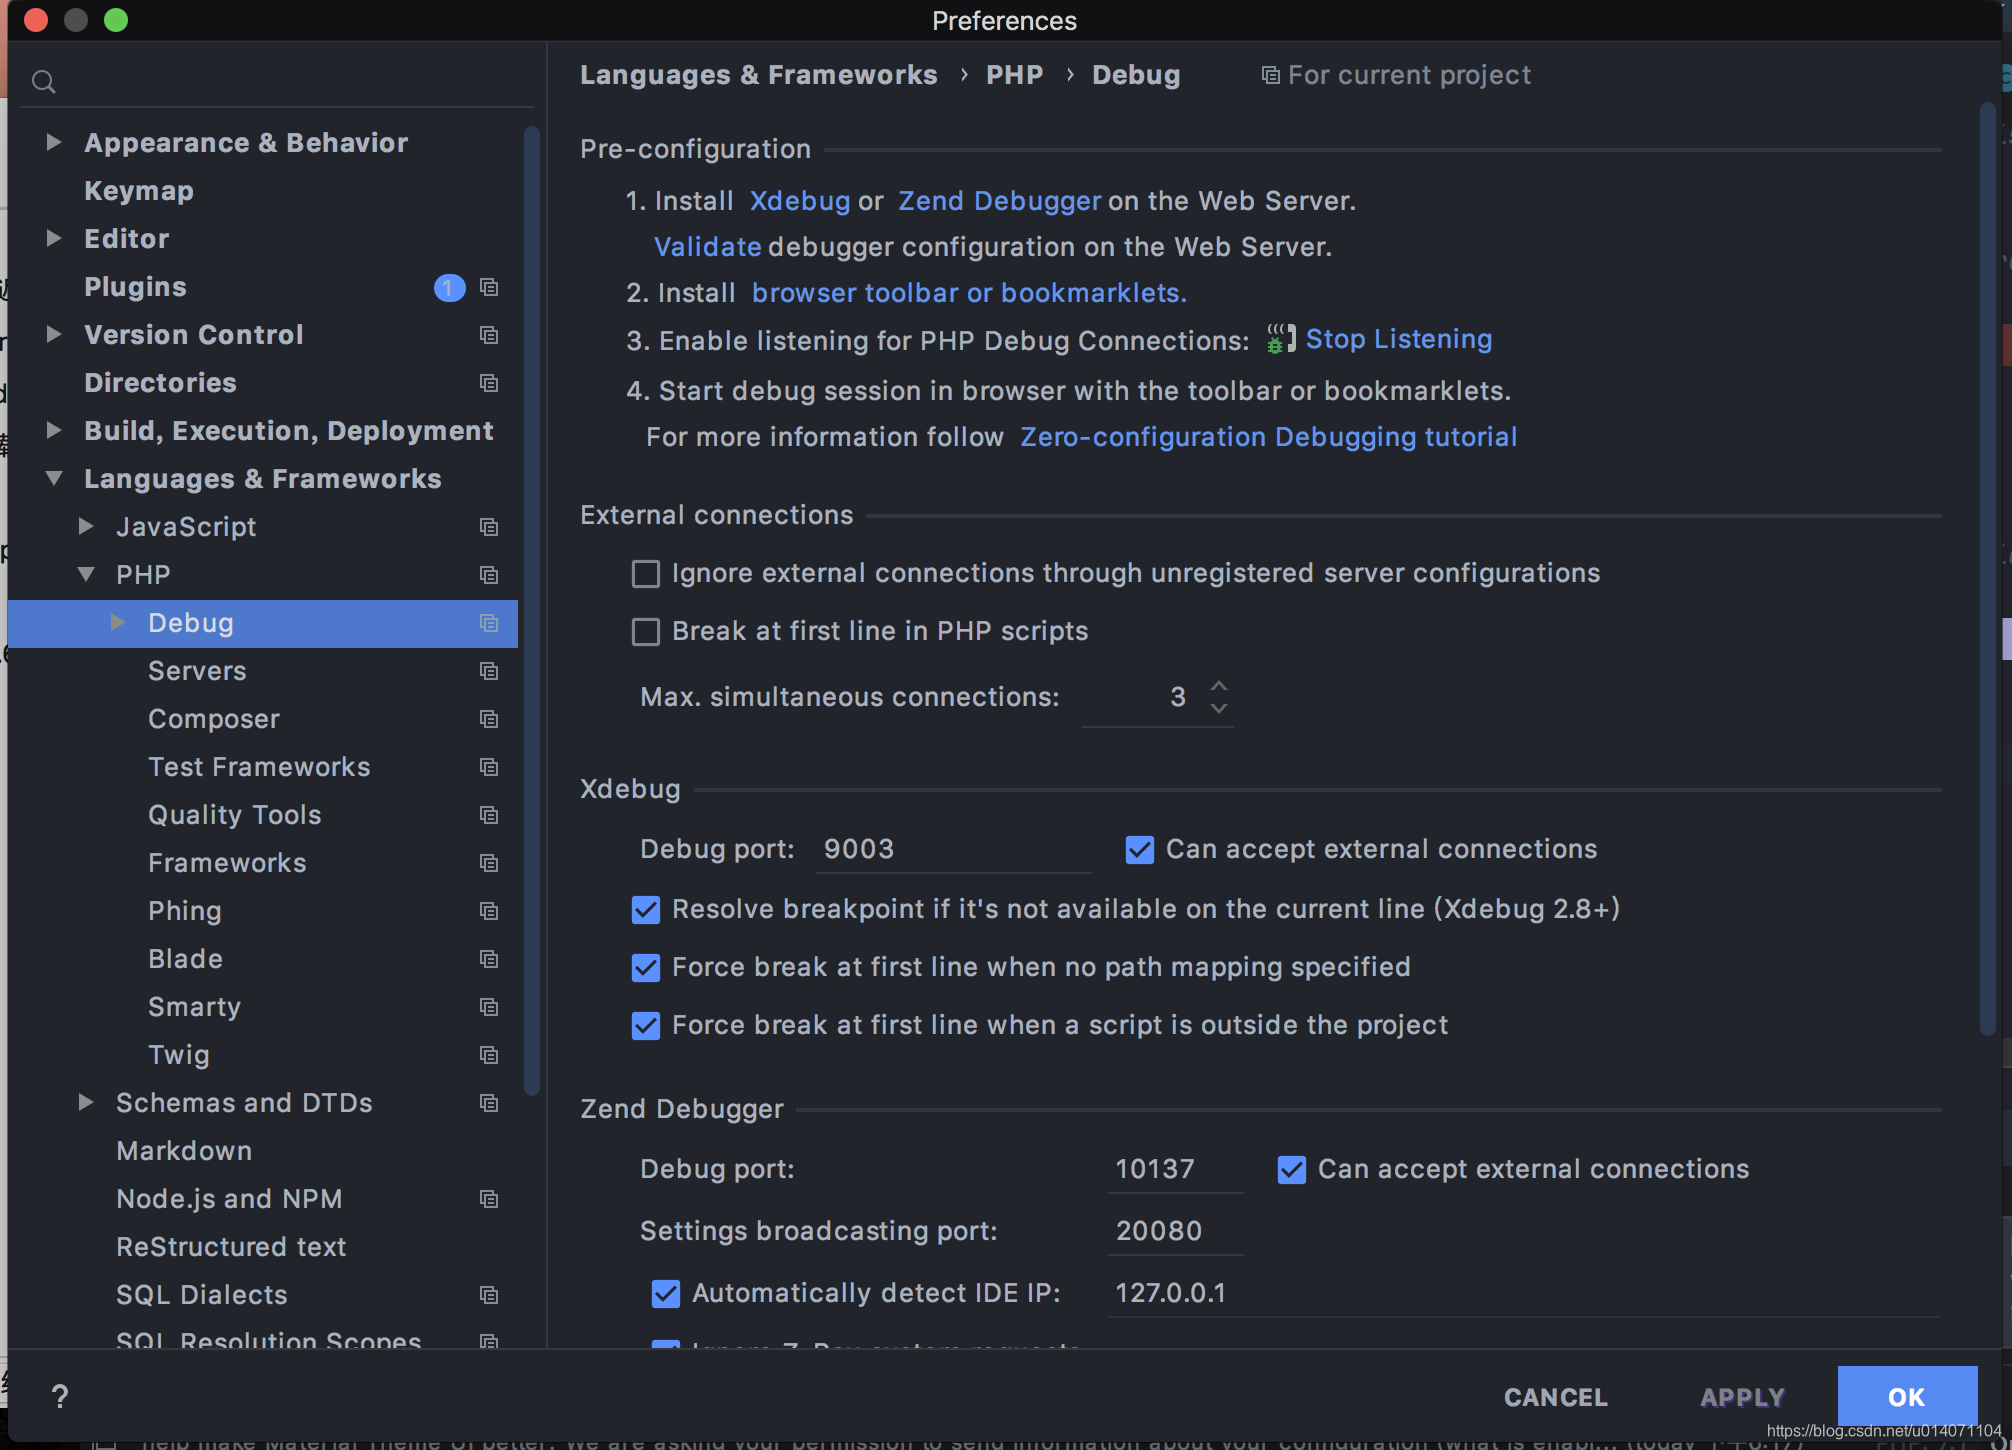Click project-level icon beside Composer
The width and height of the screenshot is (2012, 1450).
(x=489, y=719)
